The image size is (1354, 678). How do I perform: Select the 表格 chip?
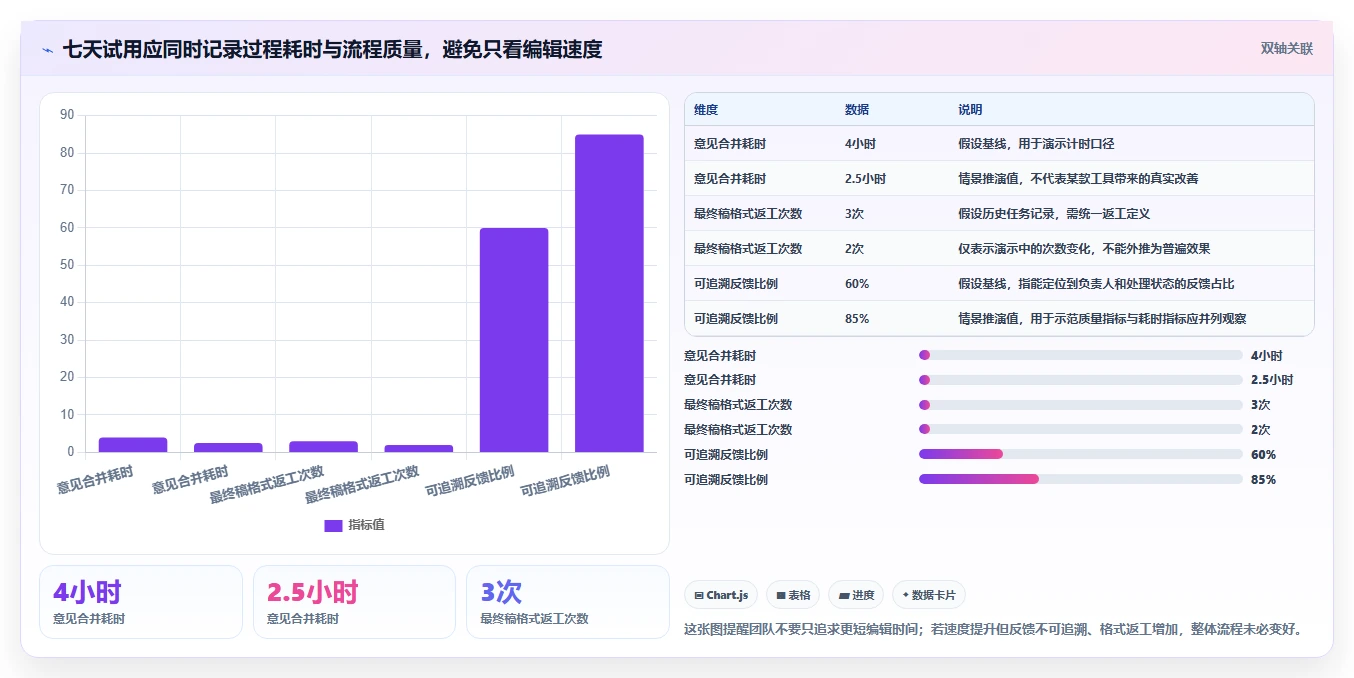(x=792, y=595)
